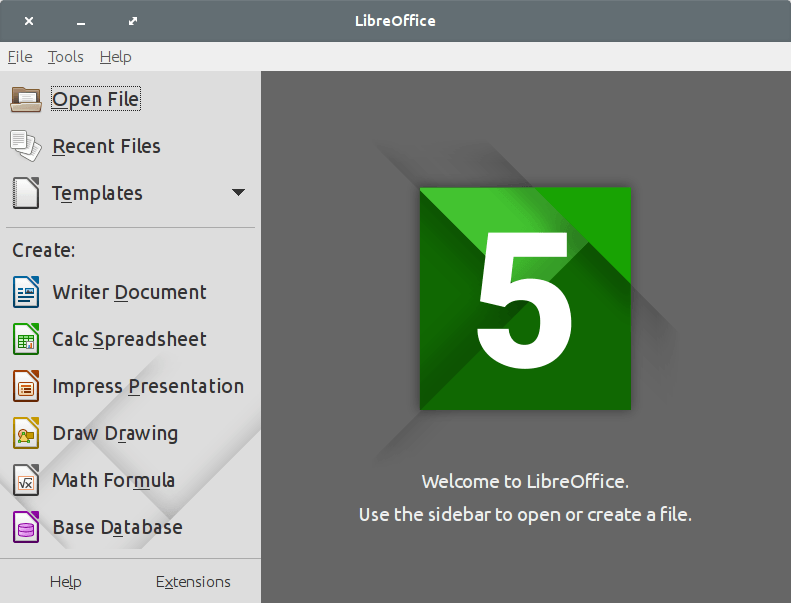Create a new Writer Document
This screenshot has width=791, height=603.
tap(130, 292)
